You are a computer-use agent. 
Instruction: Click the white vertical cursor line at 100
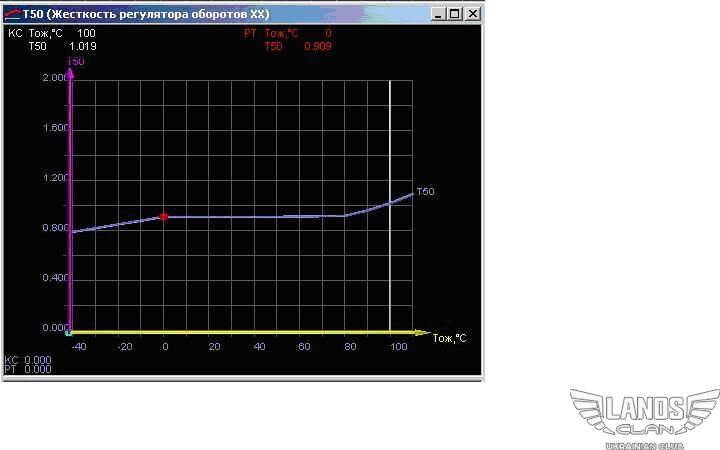click(390, 206)
